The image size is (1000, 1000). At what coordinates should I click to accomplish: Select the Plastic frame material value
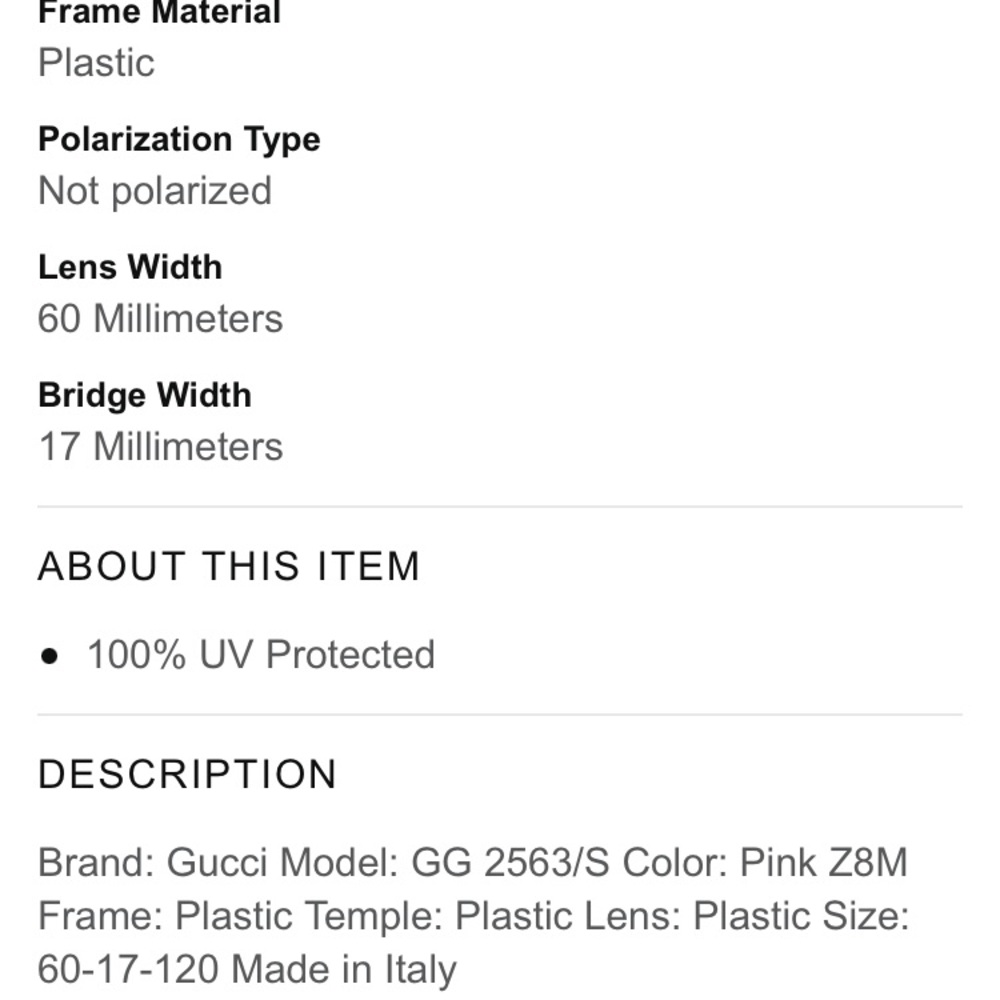coord(96,62)
